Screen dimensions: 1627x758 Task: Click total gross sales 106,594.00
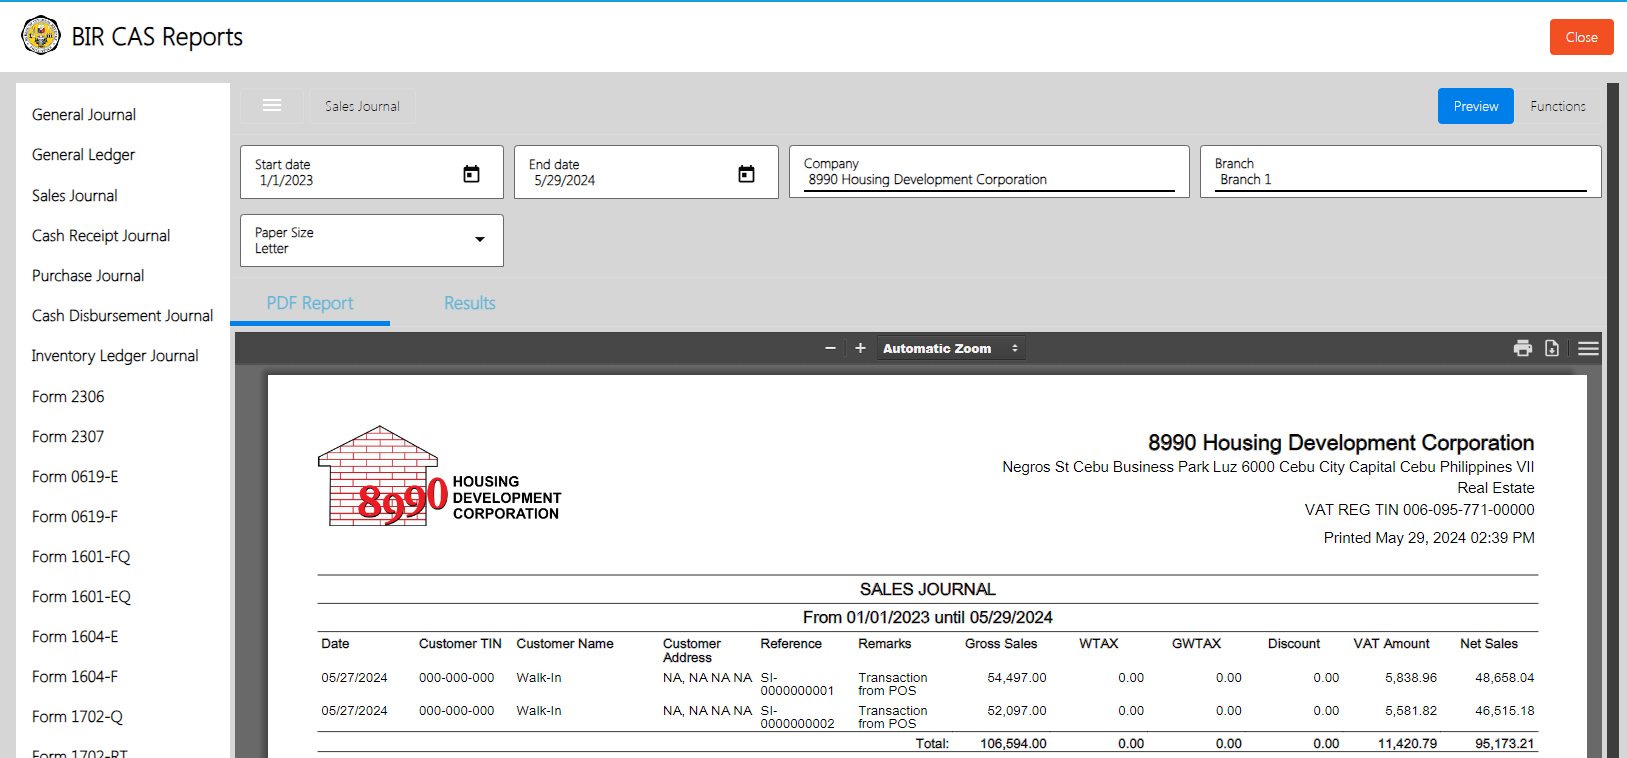pyautogui.click(x=1013, y=744)
